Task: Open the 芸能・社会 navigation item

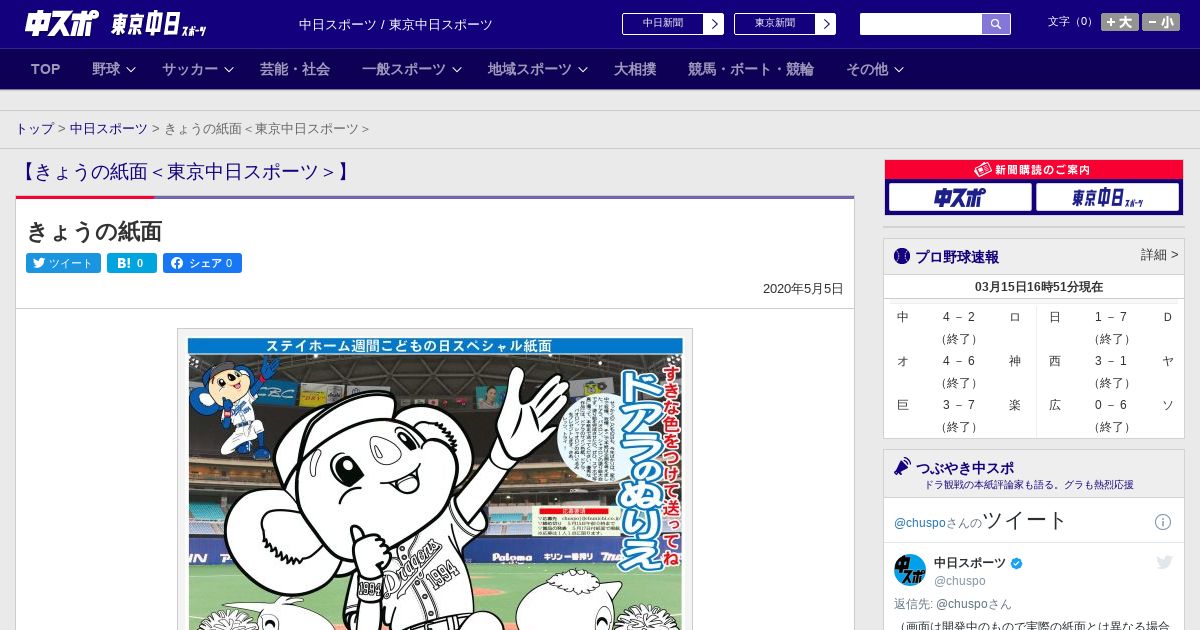Action: (x=295, y=69)
